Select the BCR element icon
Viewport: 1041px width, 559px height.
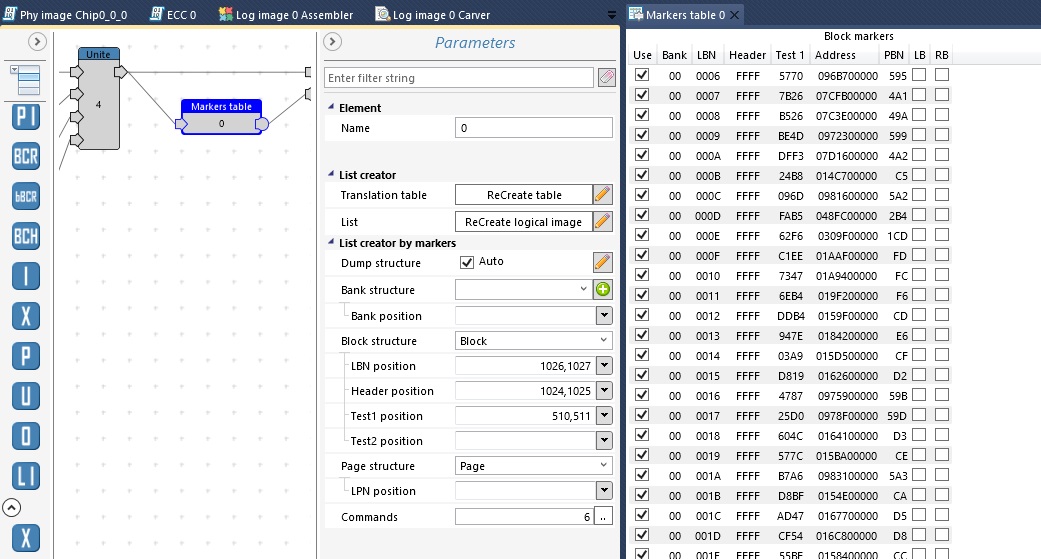tap(26, 157)
